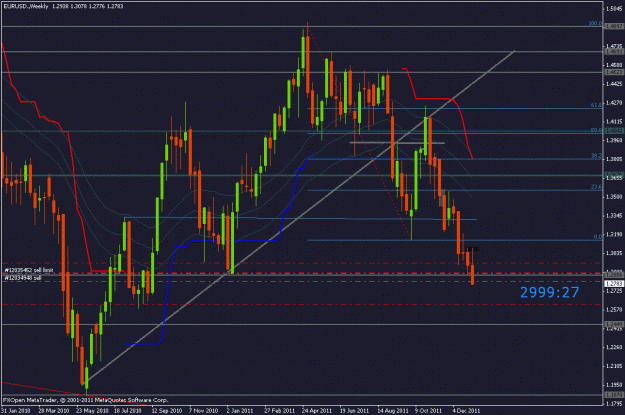Select the gray horizontal level tag near 1.1870
Viewport: 625px width, 415px height.
(614, 395)
